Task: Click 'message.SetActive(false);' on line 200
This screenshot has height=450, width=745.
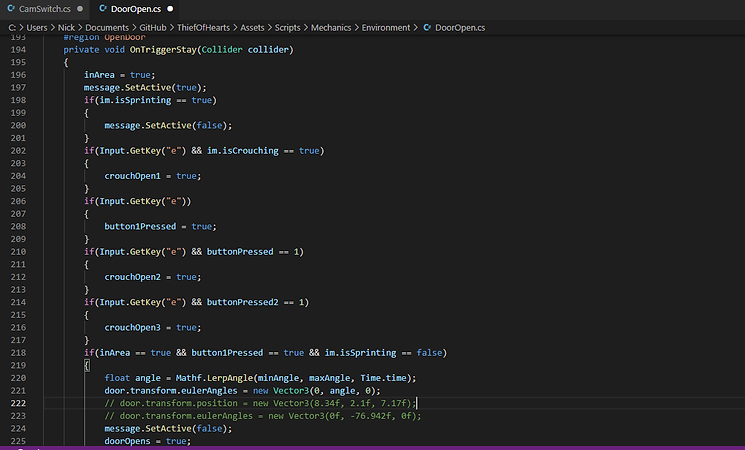Action: (168, 125)
